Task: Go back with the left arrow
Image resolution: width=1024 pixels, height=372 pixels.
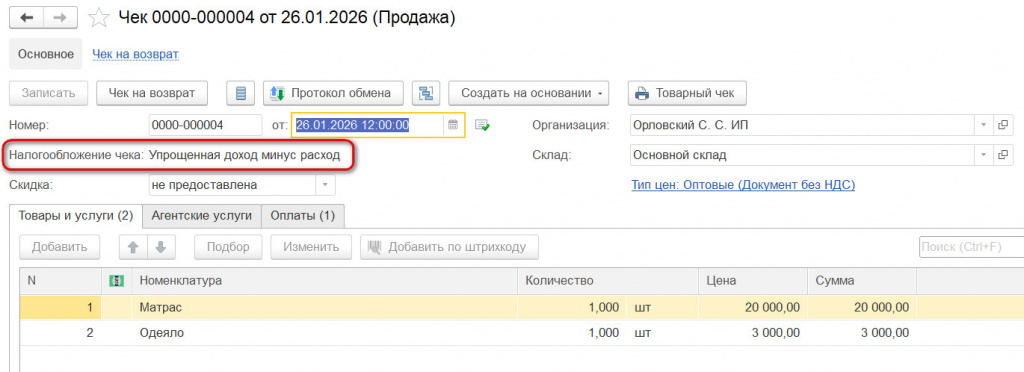Action: [x=27, y=18]
